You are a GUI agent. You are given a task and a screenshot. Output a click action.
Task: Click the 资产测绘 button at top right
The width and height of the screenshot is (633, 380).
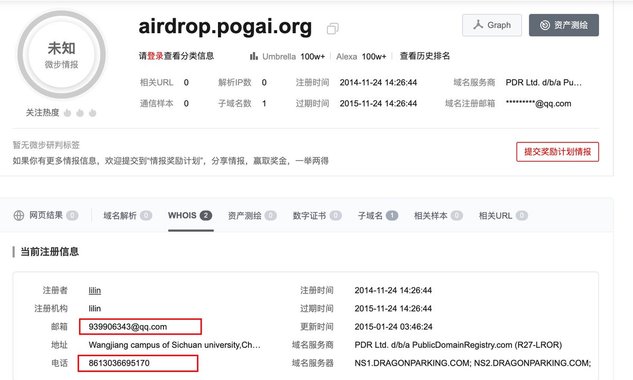point(564,25)
